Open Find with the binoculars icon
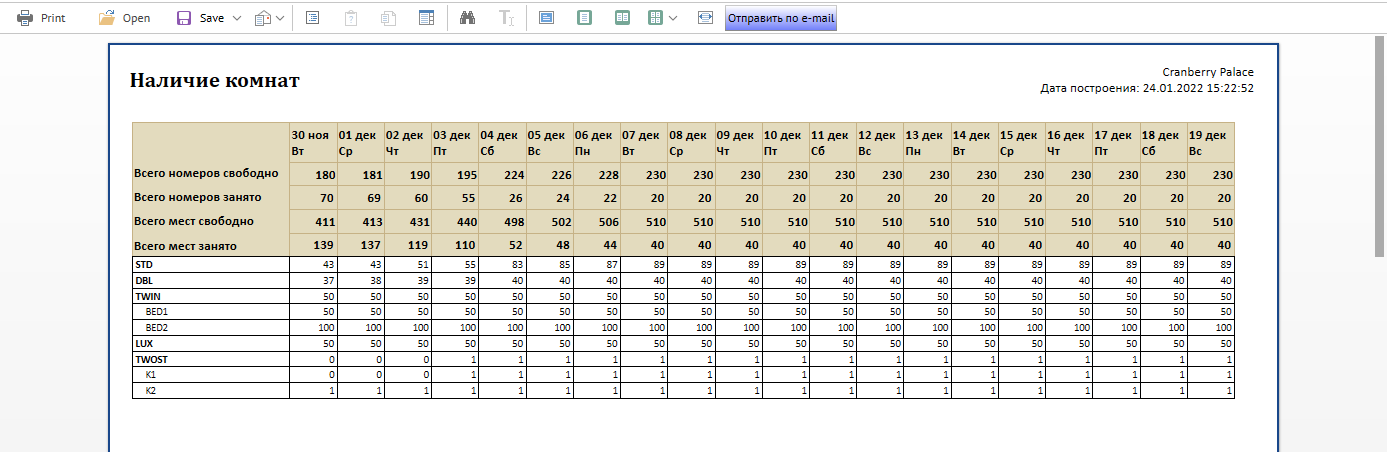The height and width of the screenshot is (452, 1387). tap(467, 18)
